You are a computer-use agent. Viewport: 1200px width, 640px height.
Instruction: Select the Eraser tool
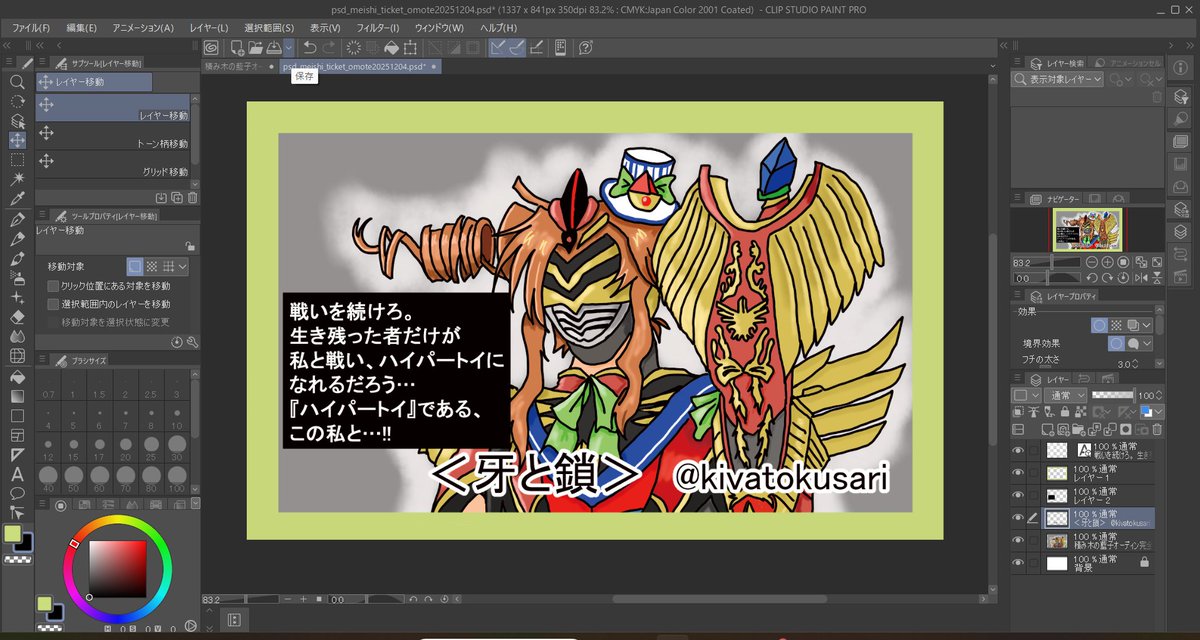pos(17,317)
